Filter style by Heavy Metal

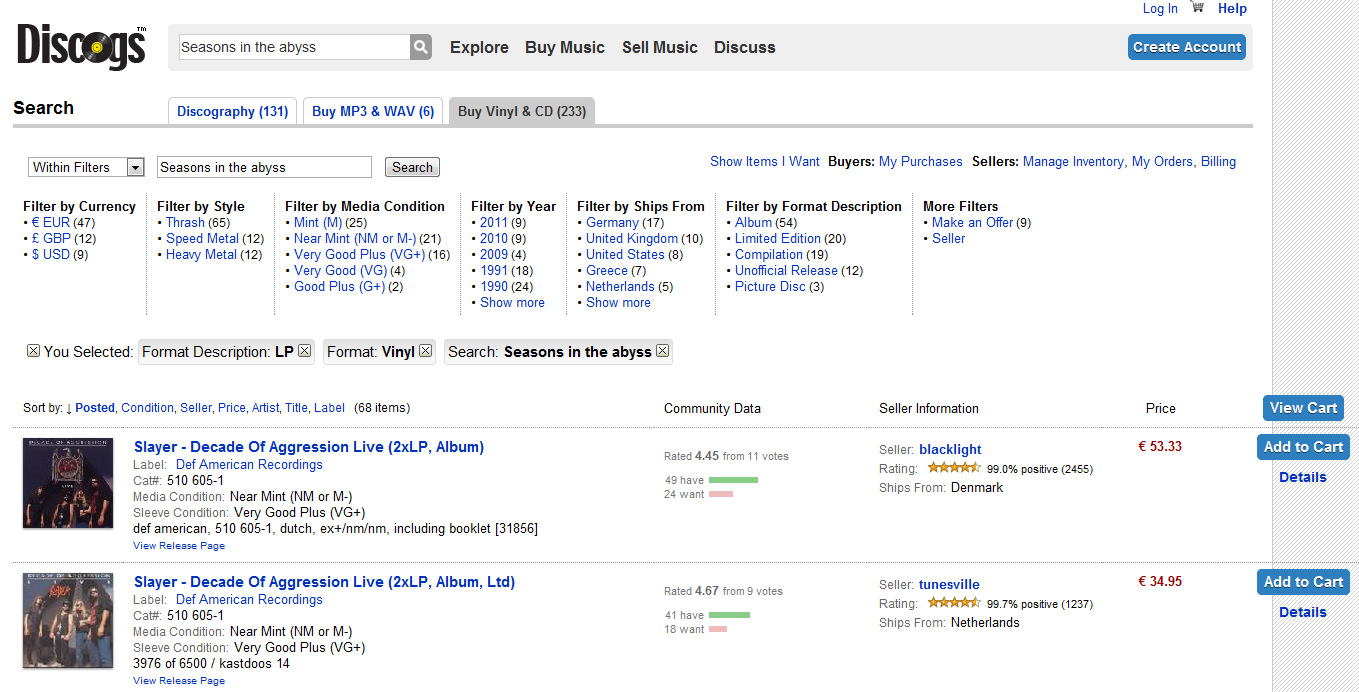click(201, 254)
